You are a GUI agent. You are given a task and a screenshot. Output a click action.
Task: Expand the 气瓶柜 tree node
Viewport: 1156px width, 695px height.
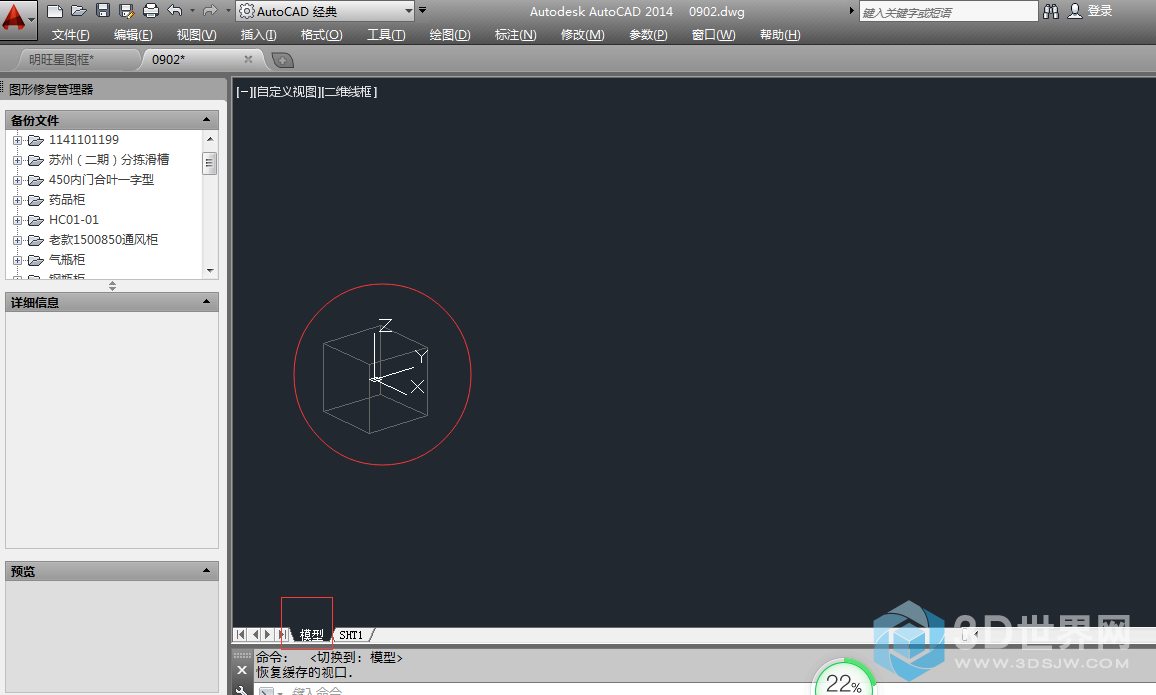coord(18,259)
